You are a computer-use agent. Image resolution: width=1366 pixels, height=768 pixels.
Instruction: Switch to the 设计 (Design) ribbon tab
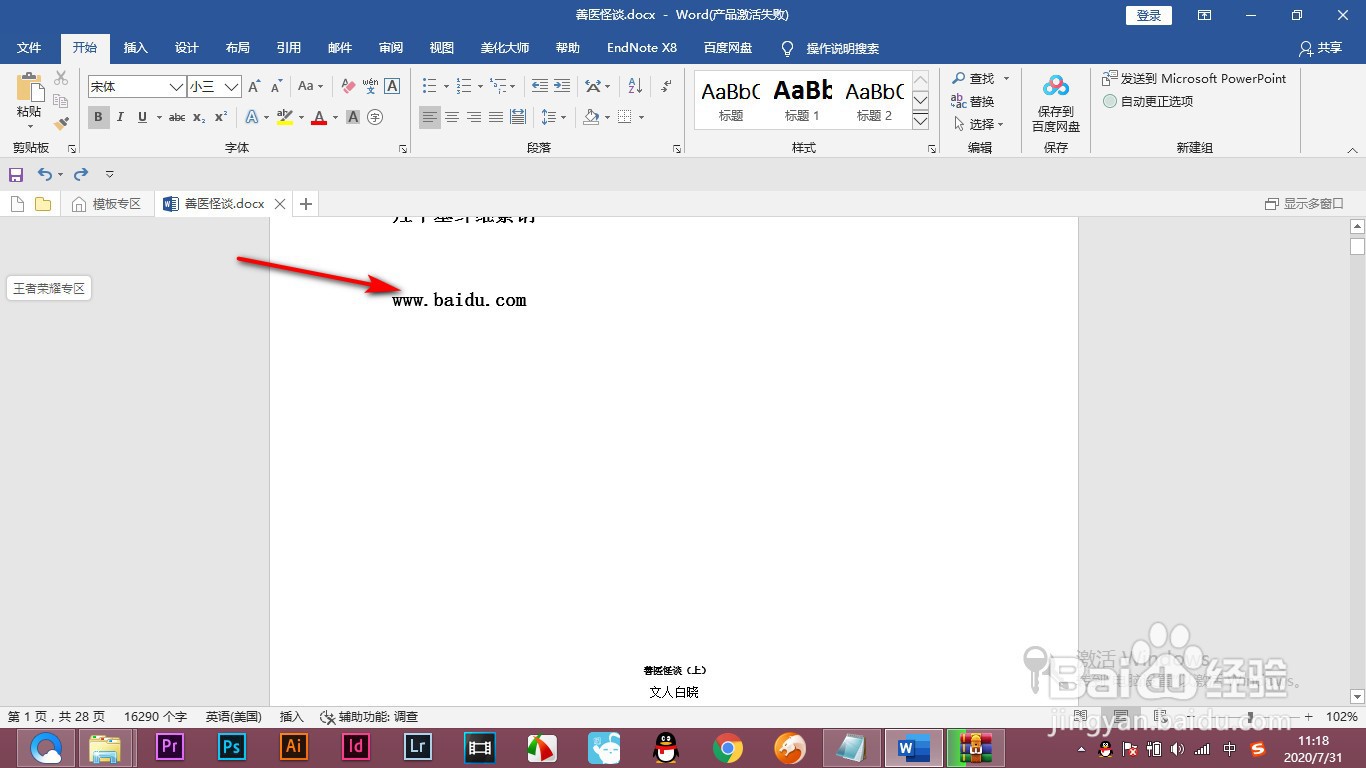coord(187,48)
